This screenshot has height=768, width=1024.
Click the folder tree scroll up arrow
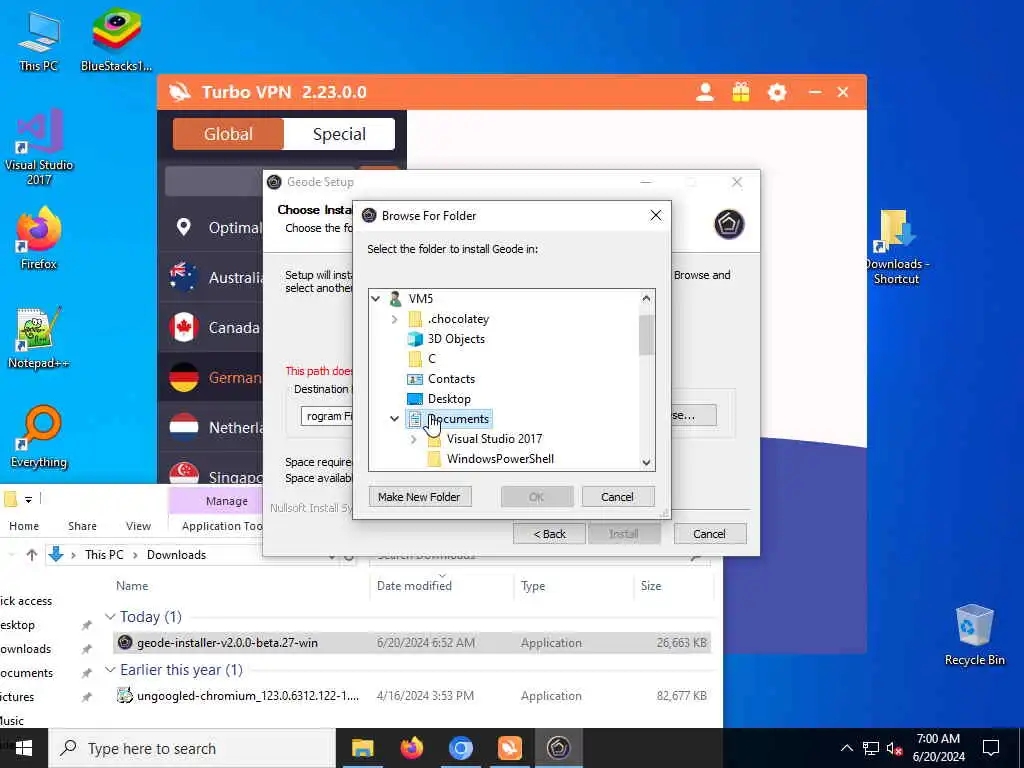pyautogui.click(x=646, y=298)
